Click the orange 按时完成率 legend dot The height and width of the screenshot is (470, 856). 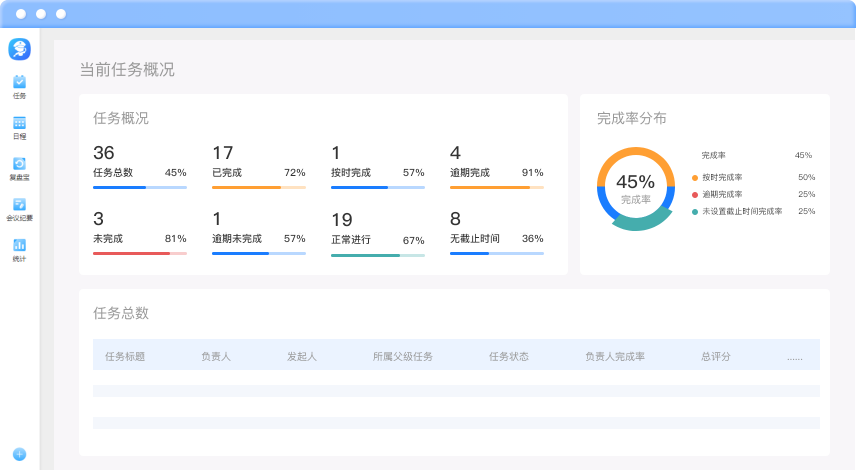[695, 177]
